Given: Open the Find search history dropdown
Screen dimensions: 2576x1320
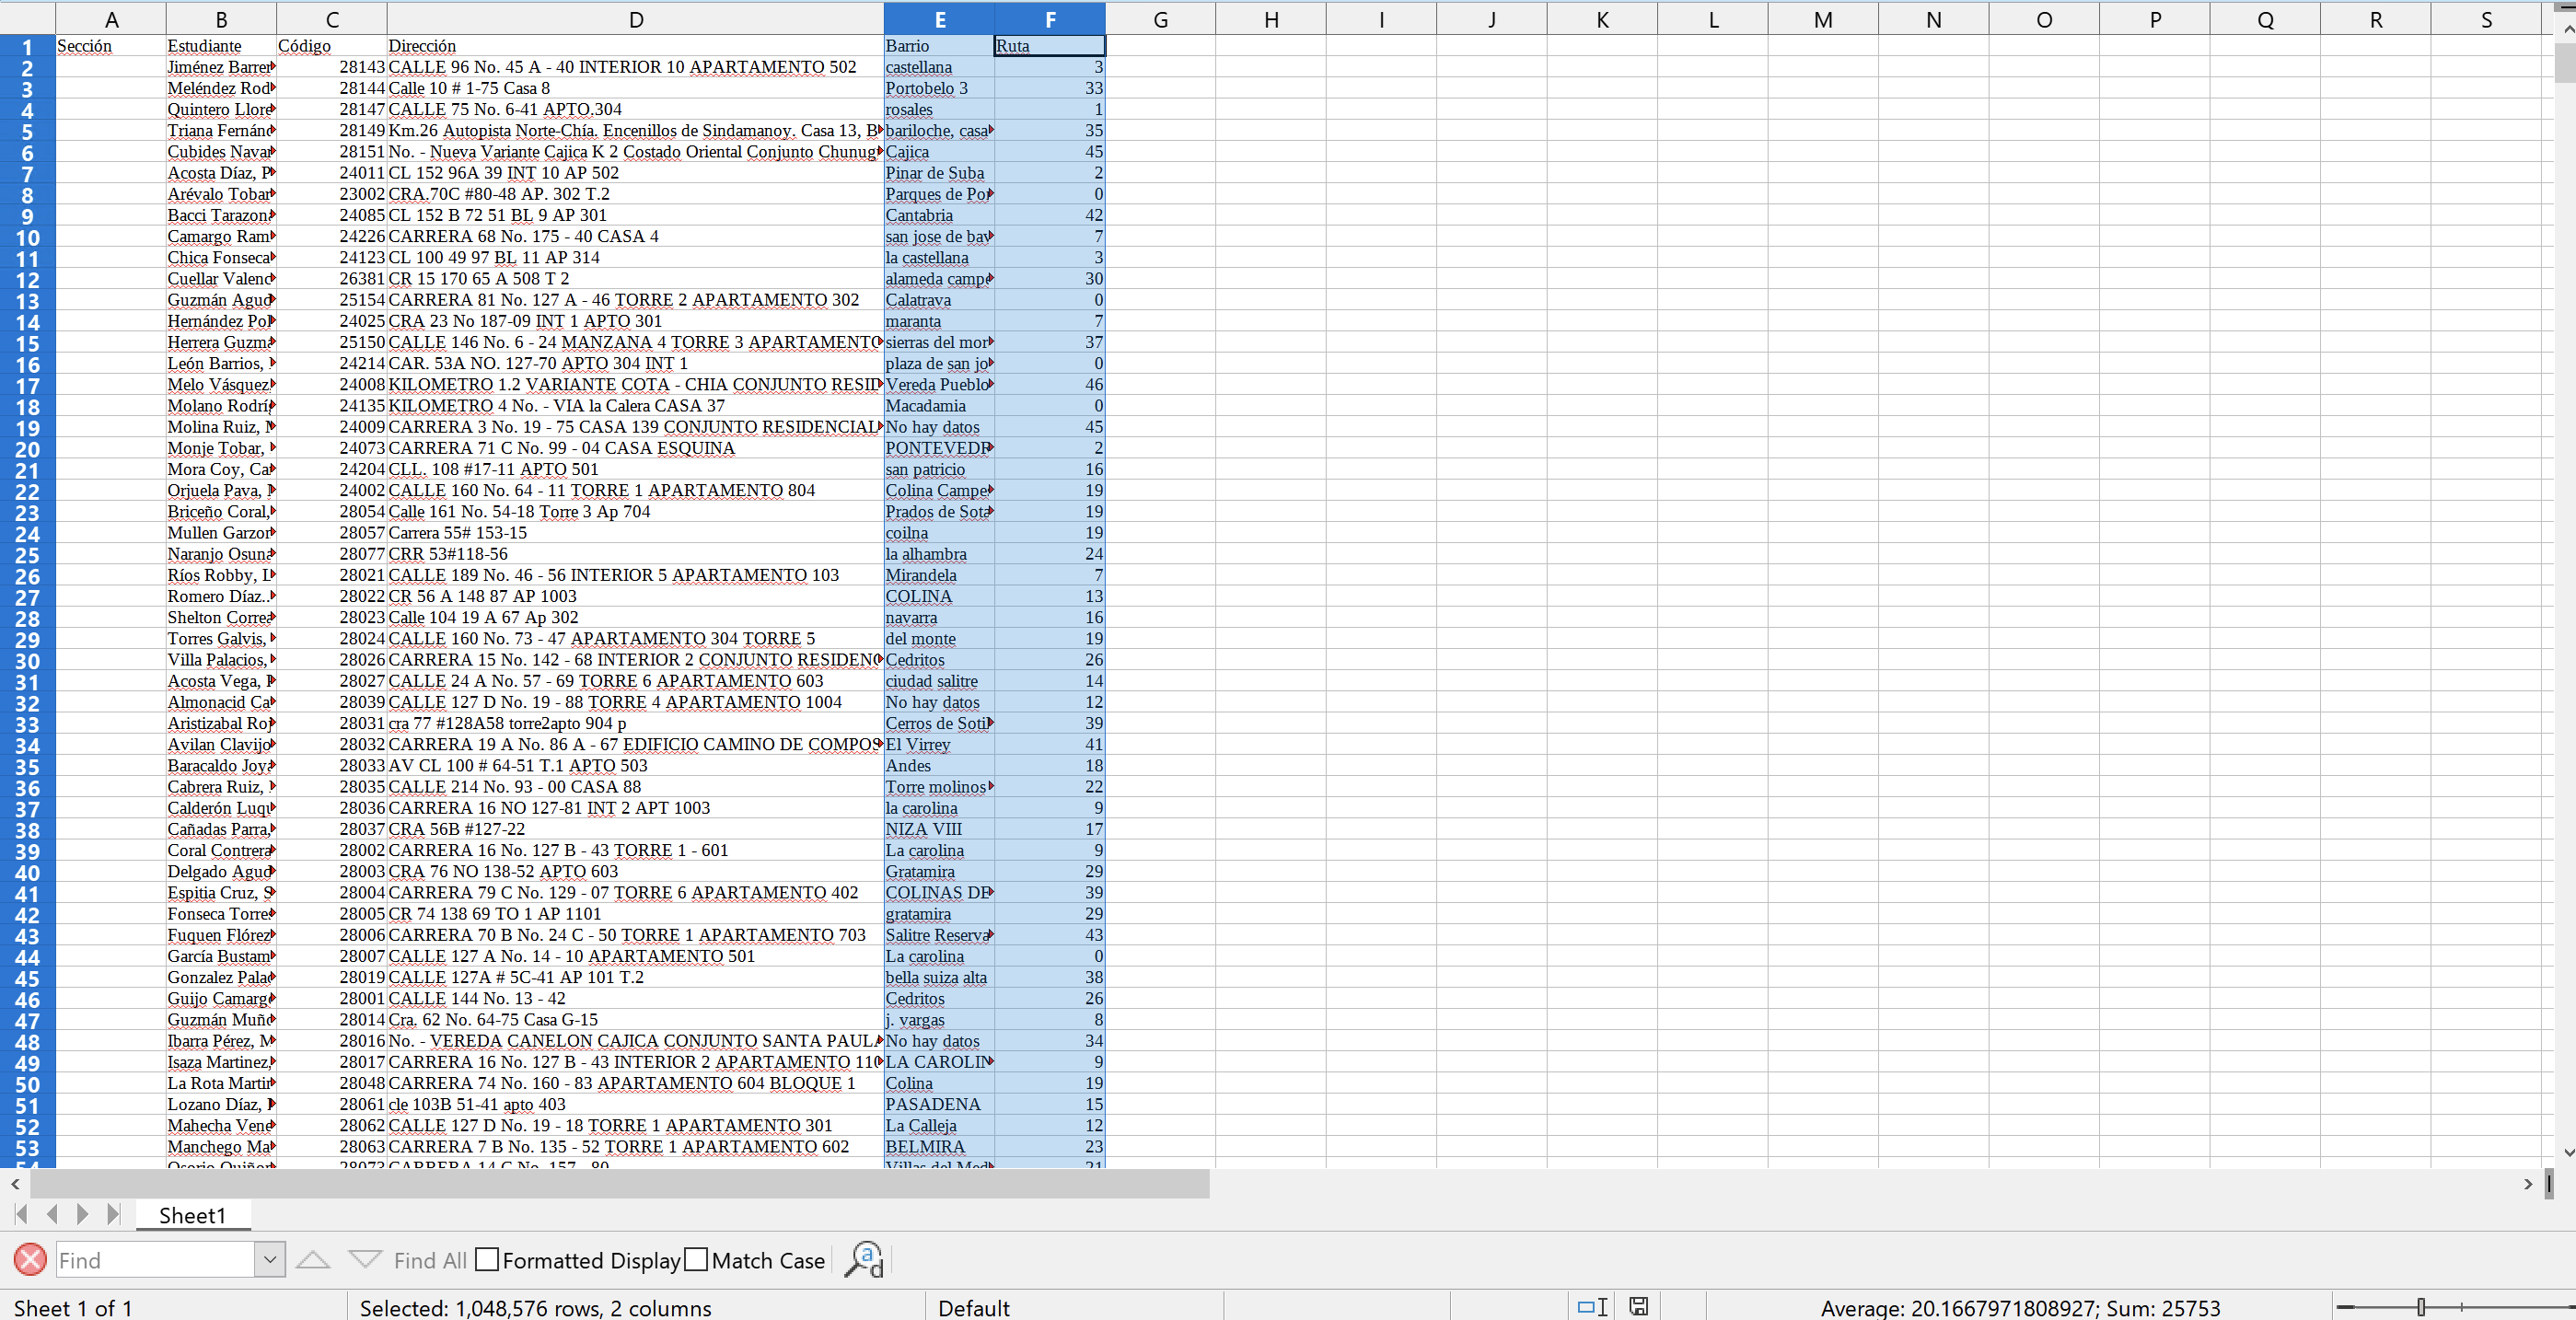Looking at the screenshot, I should point(269,1259).
